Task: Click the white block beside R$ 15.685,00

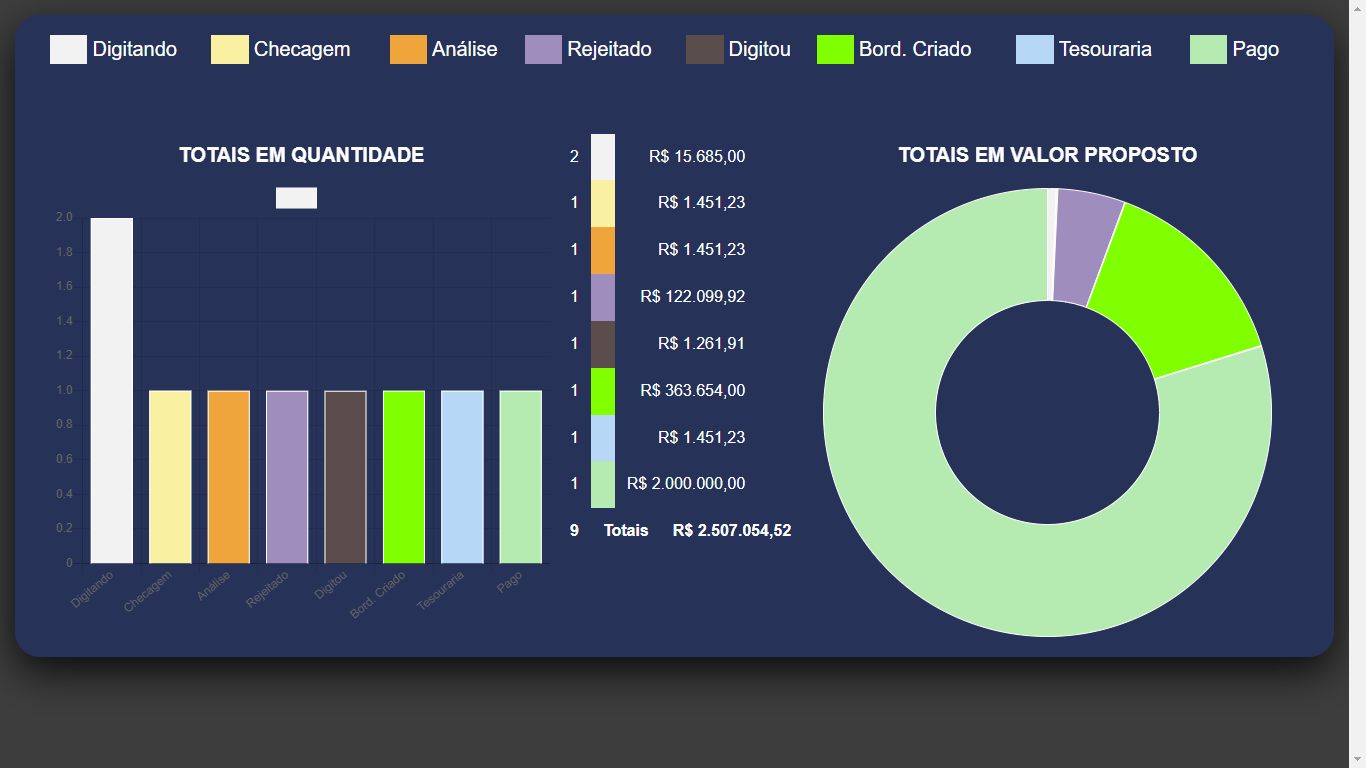Action: click(x=601, y=156)
